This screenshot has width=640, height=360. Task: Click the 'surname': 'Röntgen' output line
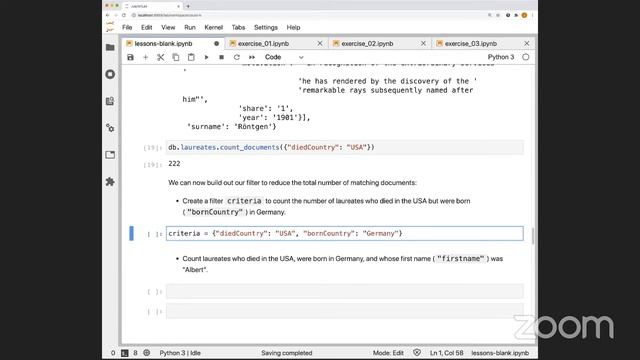coord(231,127)
